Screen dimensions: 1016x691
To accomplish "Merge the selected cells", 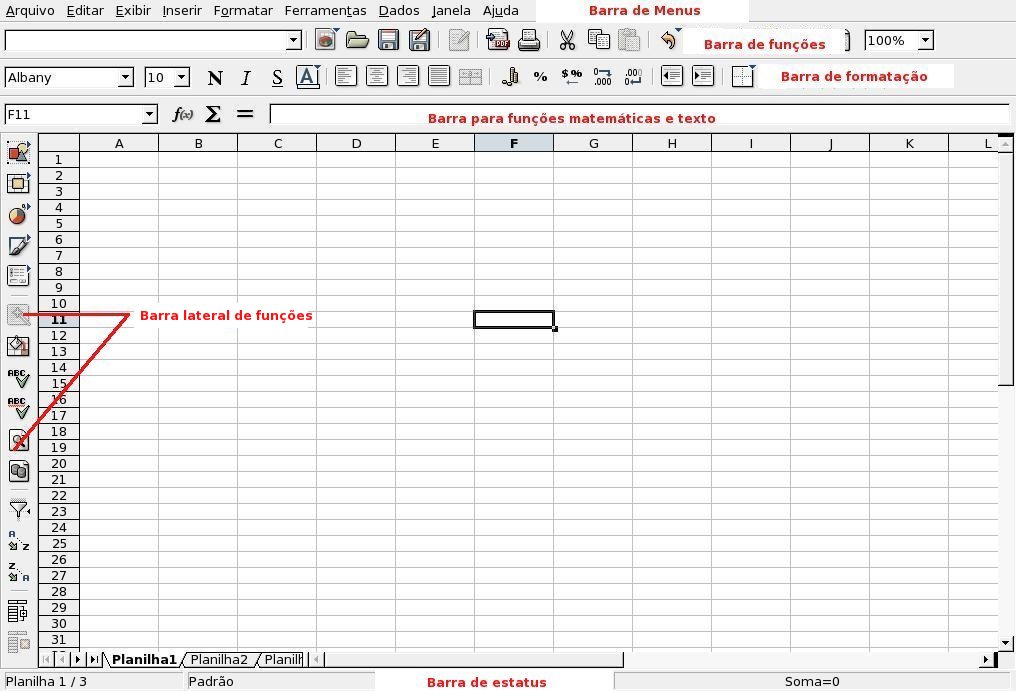I will point(470,76).
